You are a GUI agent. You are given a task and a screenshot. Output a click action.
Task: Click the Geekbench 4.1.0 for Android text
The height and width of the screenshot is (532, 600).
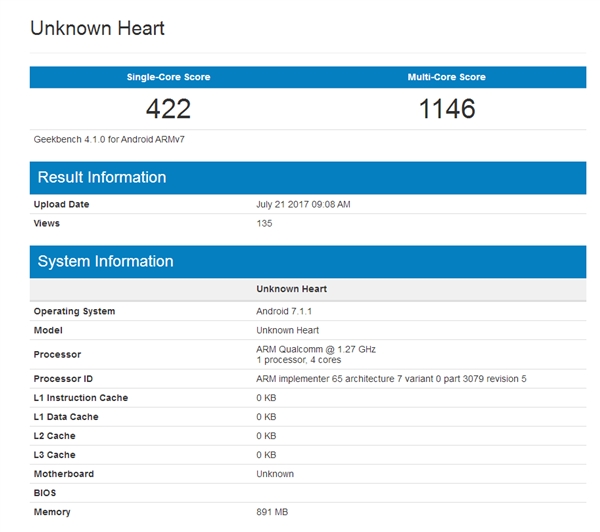[x=109, y=139]
